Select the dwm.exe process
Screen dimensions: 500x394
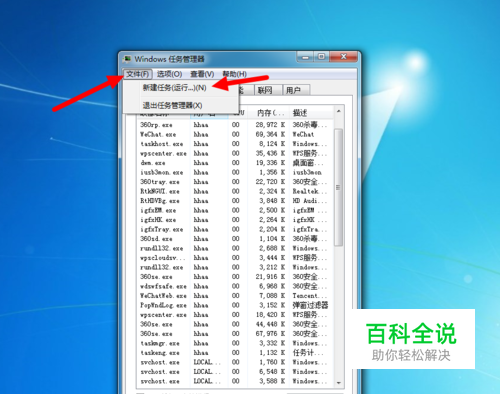[x=153, y=163]
